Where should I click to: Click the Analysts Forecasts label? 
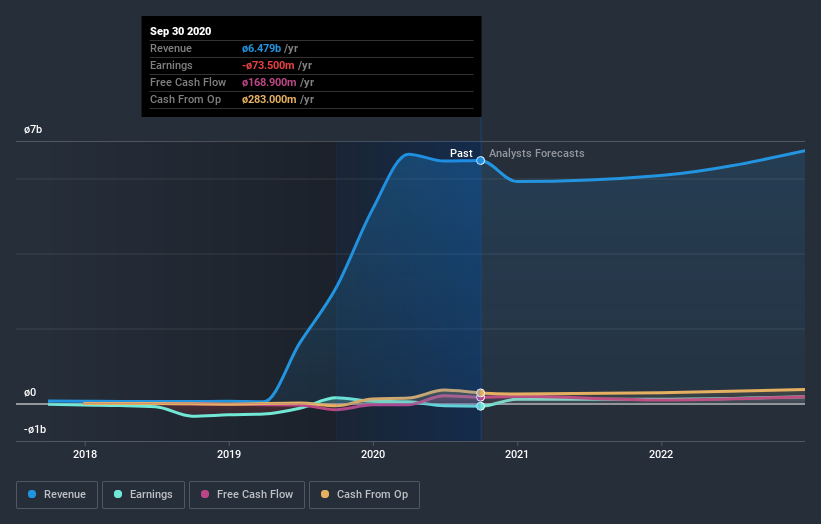click(537, 153)
